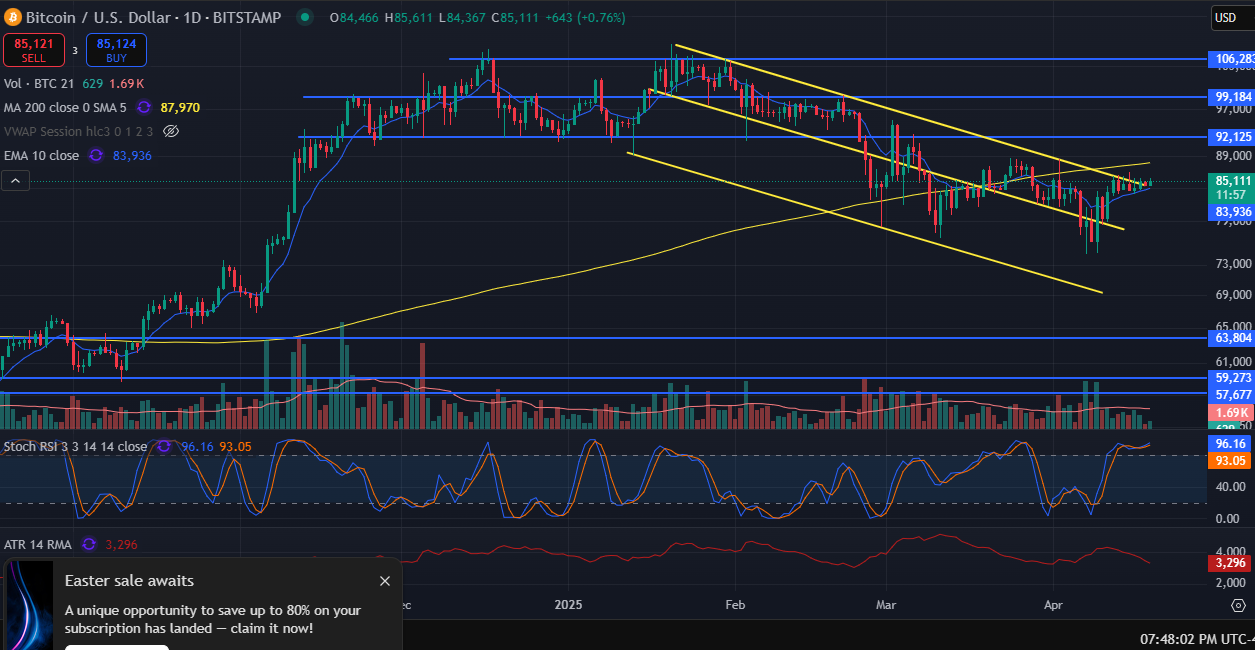
Task: Click refresh icon beside EMA 10 close
Action: pyautogui.click(x=96, y=155)
